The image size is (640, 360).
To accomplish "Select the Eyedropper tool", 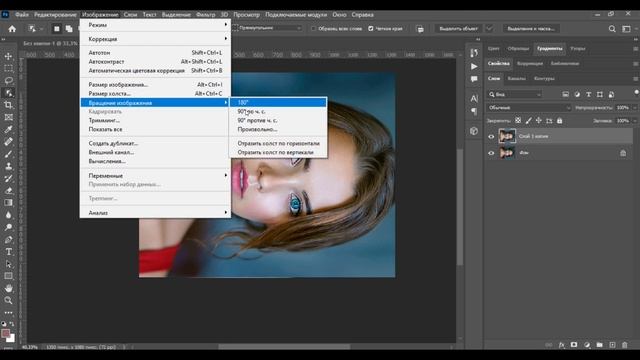I will (x=8, y=129).
